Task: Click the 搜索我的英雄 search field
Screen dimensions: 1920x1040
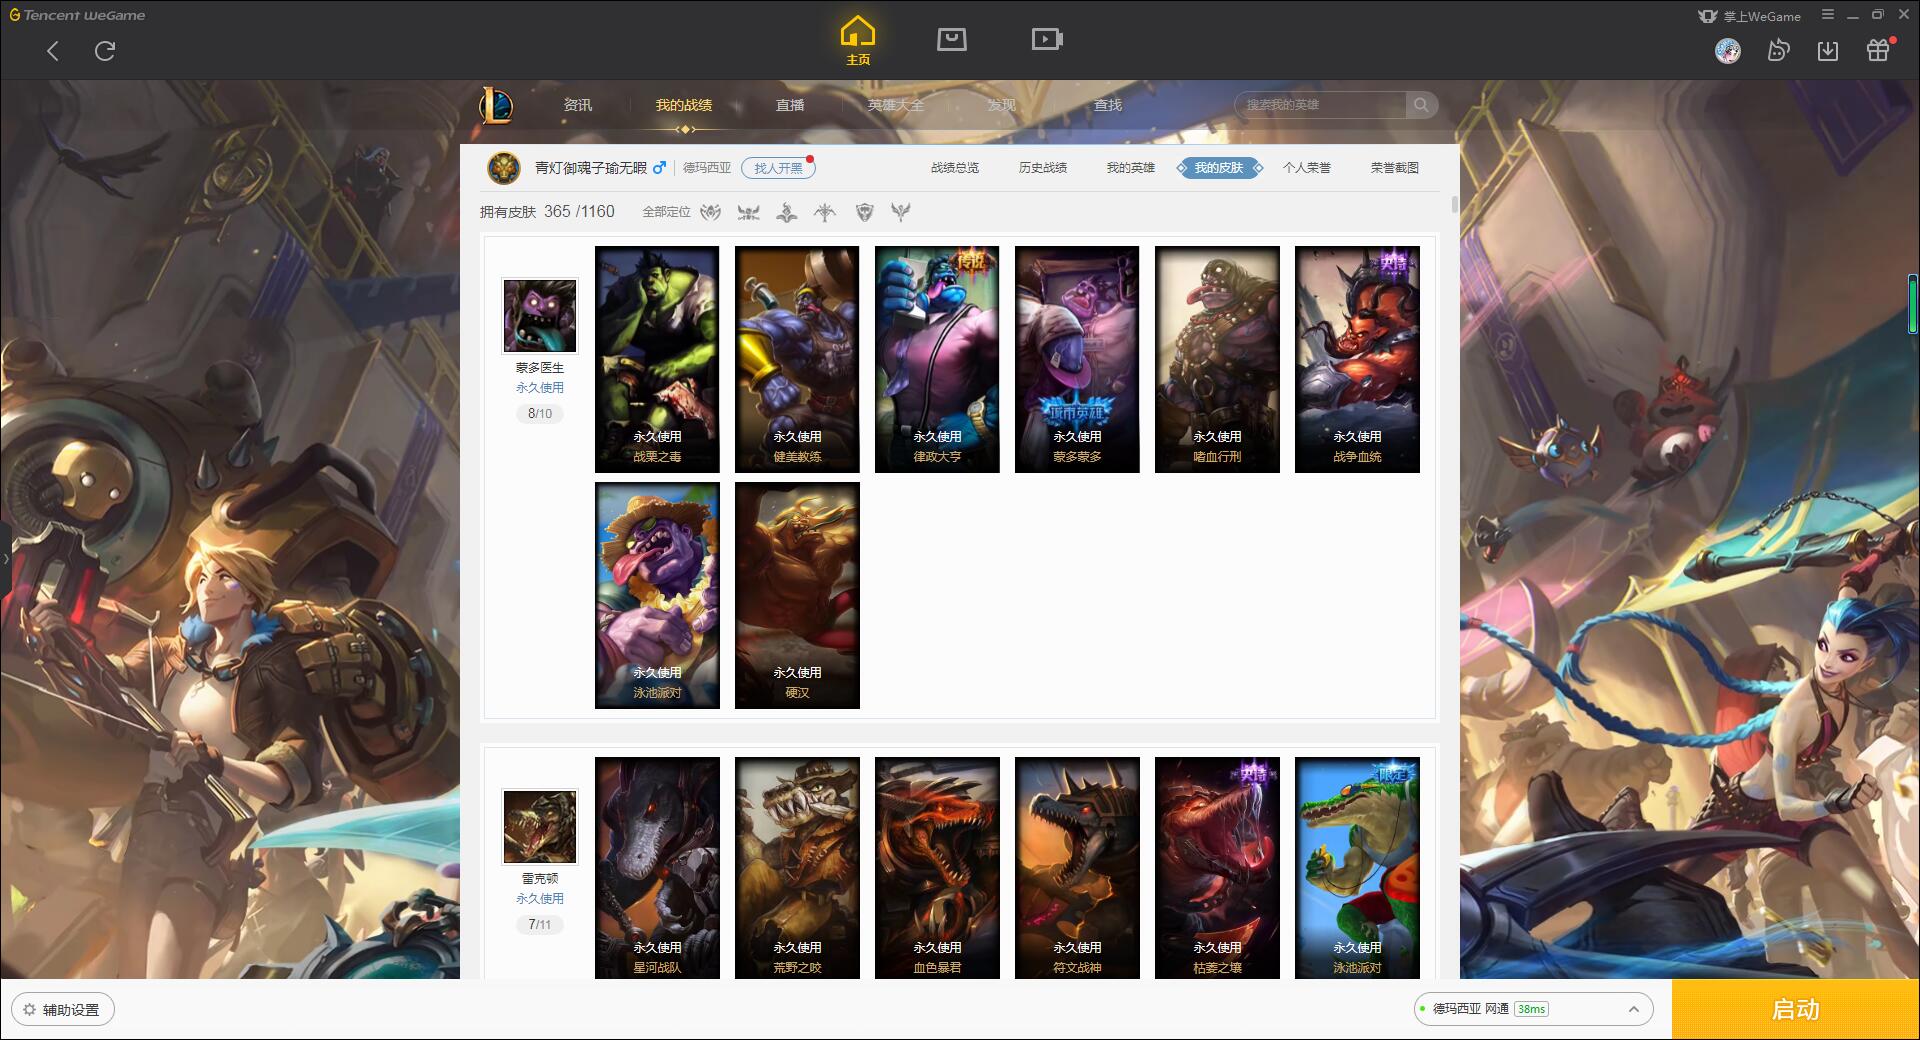Action: pos(1321,105)
